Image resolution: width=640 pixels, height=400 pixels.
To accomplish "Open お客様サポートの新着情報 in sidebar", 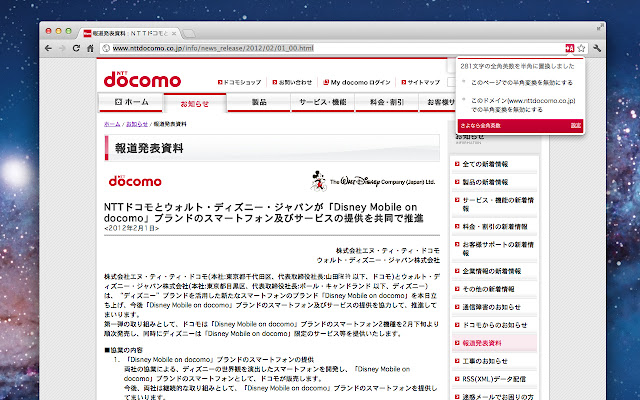I will [x=498, y=249].
